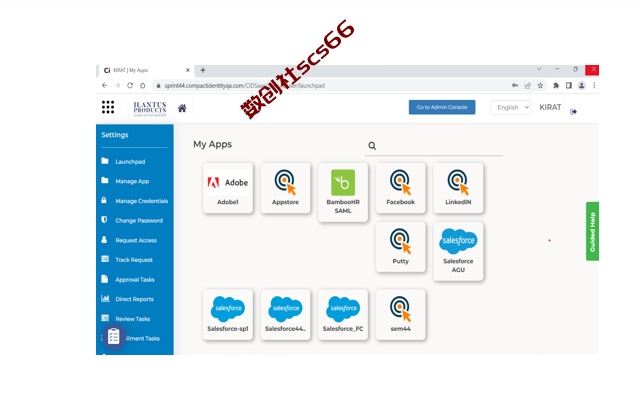This screenshot has width=640, height=400.
Task: Open the browser extensions puzzle icon
Action: pyautogui.click(x=556, y=85)
